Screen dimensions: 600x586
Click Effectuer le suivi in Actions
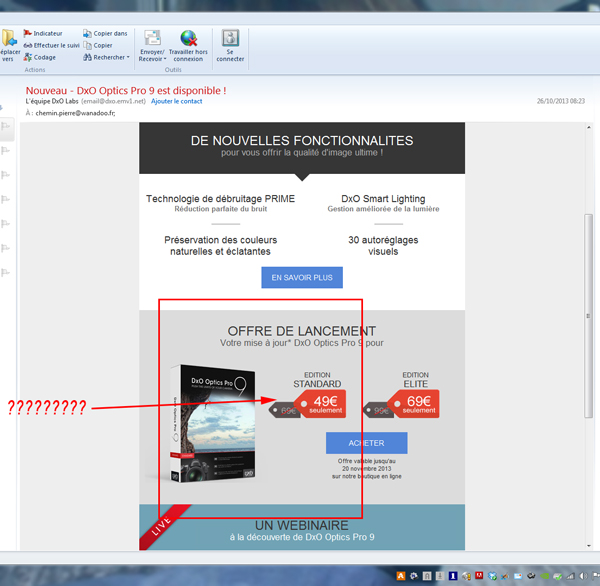[52, 45]
